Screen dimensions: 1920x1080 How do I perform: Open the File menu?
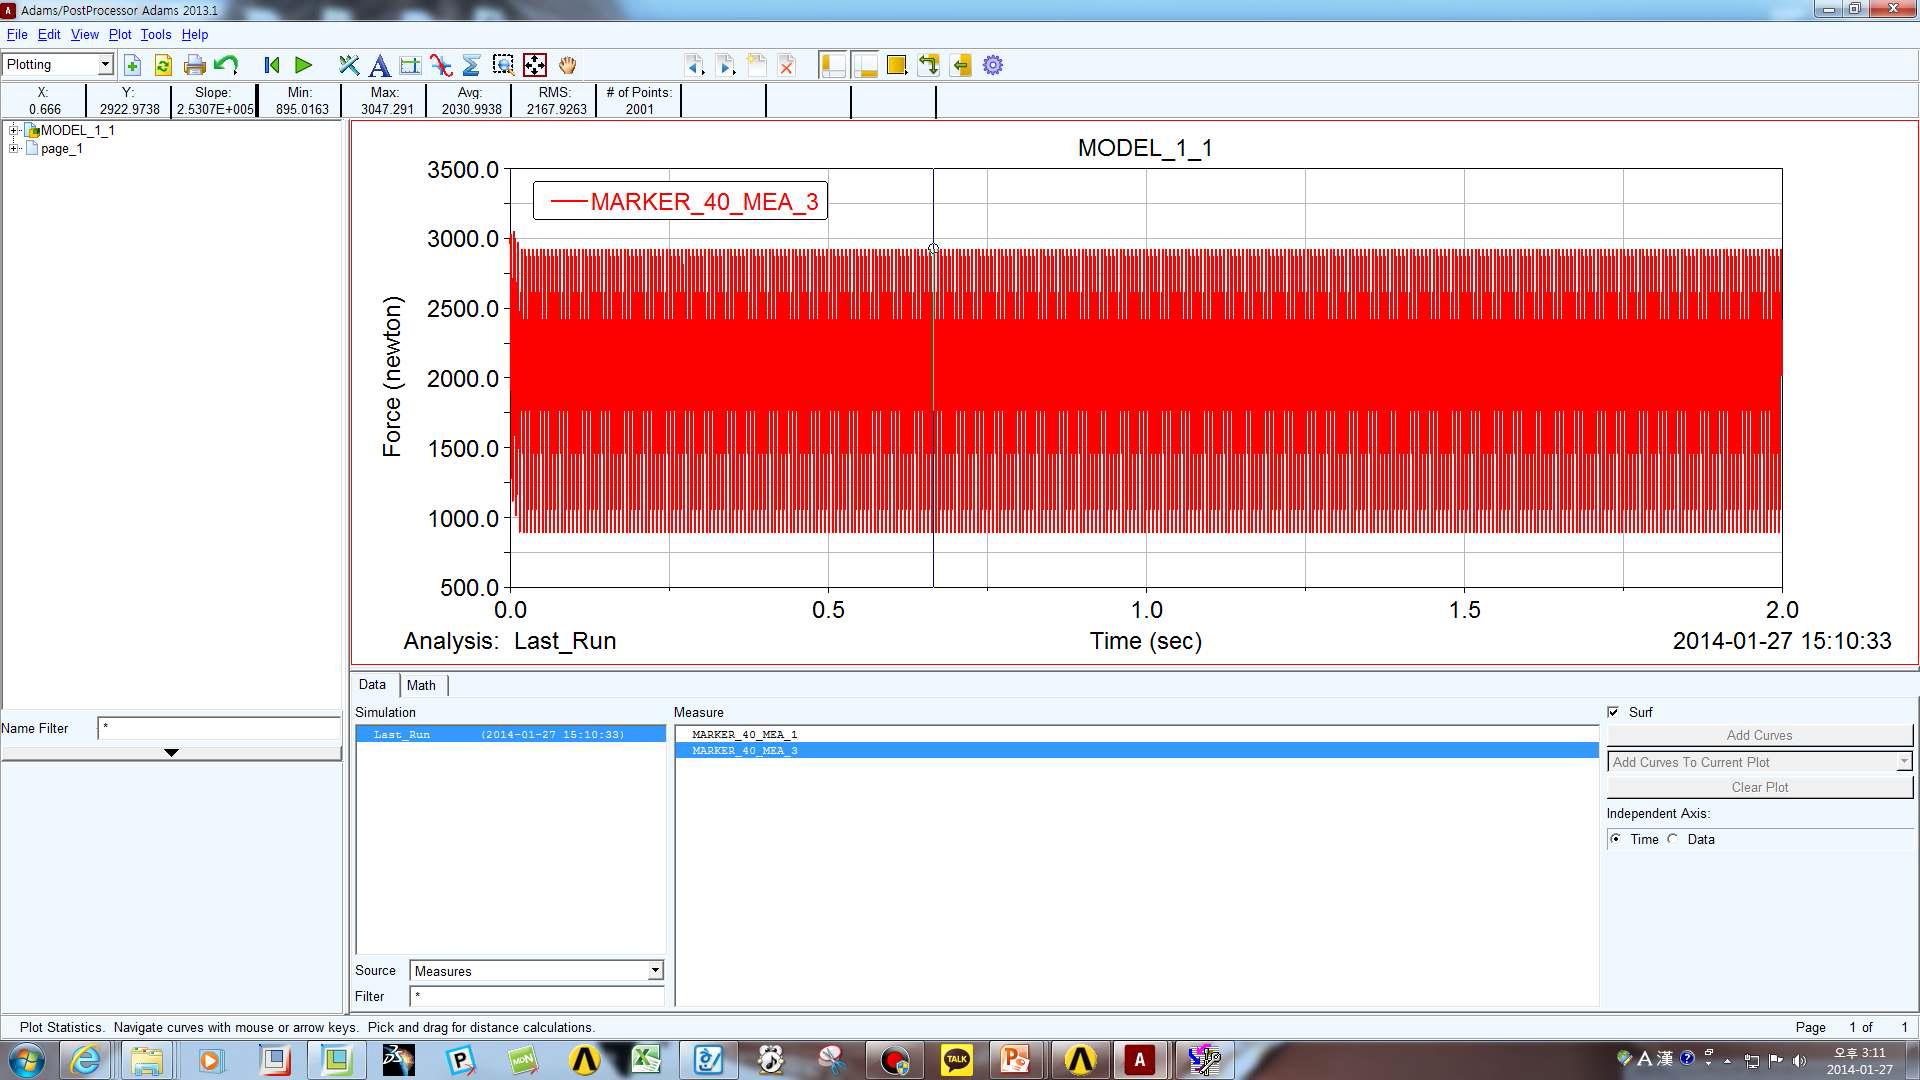[x=17, y=34]
